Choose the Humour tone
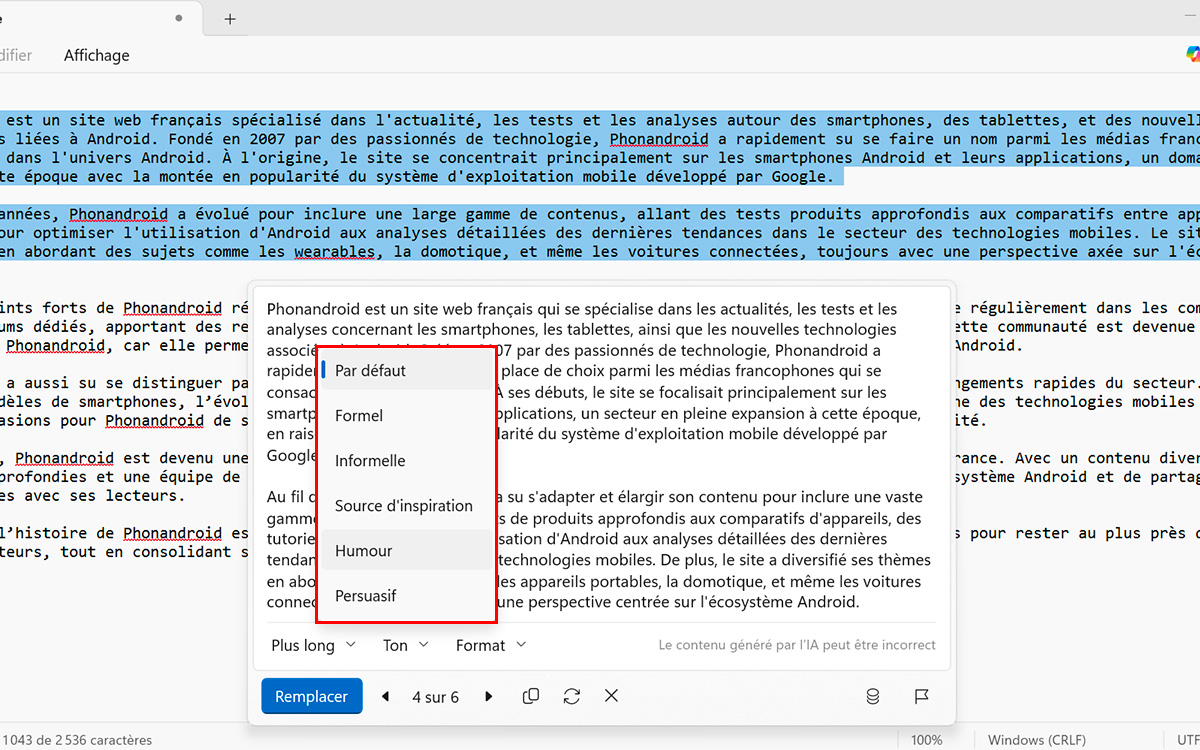 (x=406, y=551)
